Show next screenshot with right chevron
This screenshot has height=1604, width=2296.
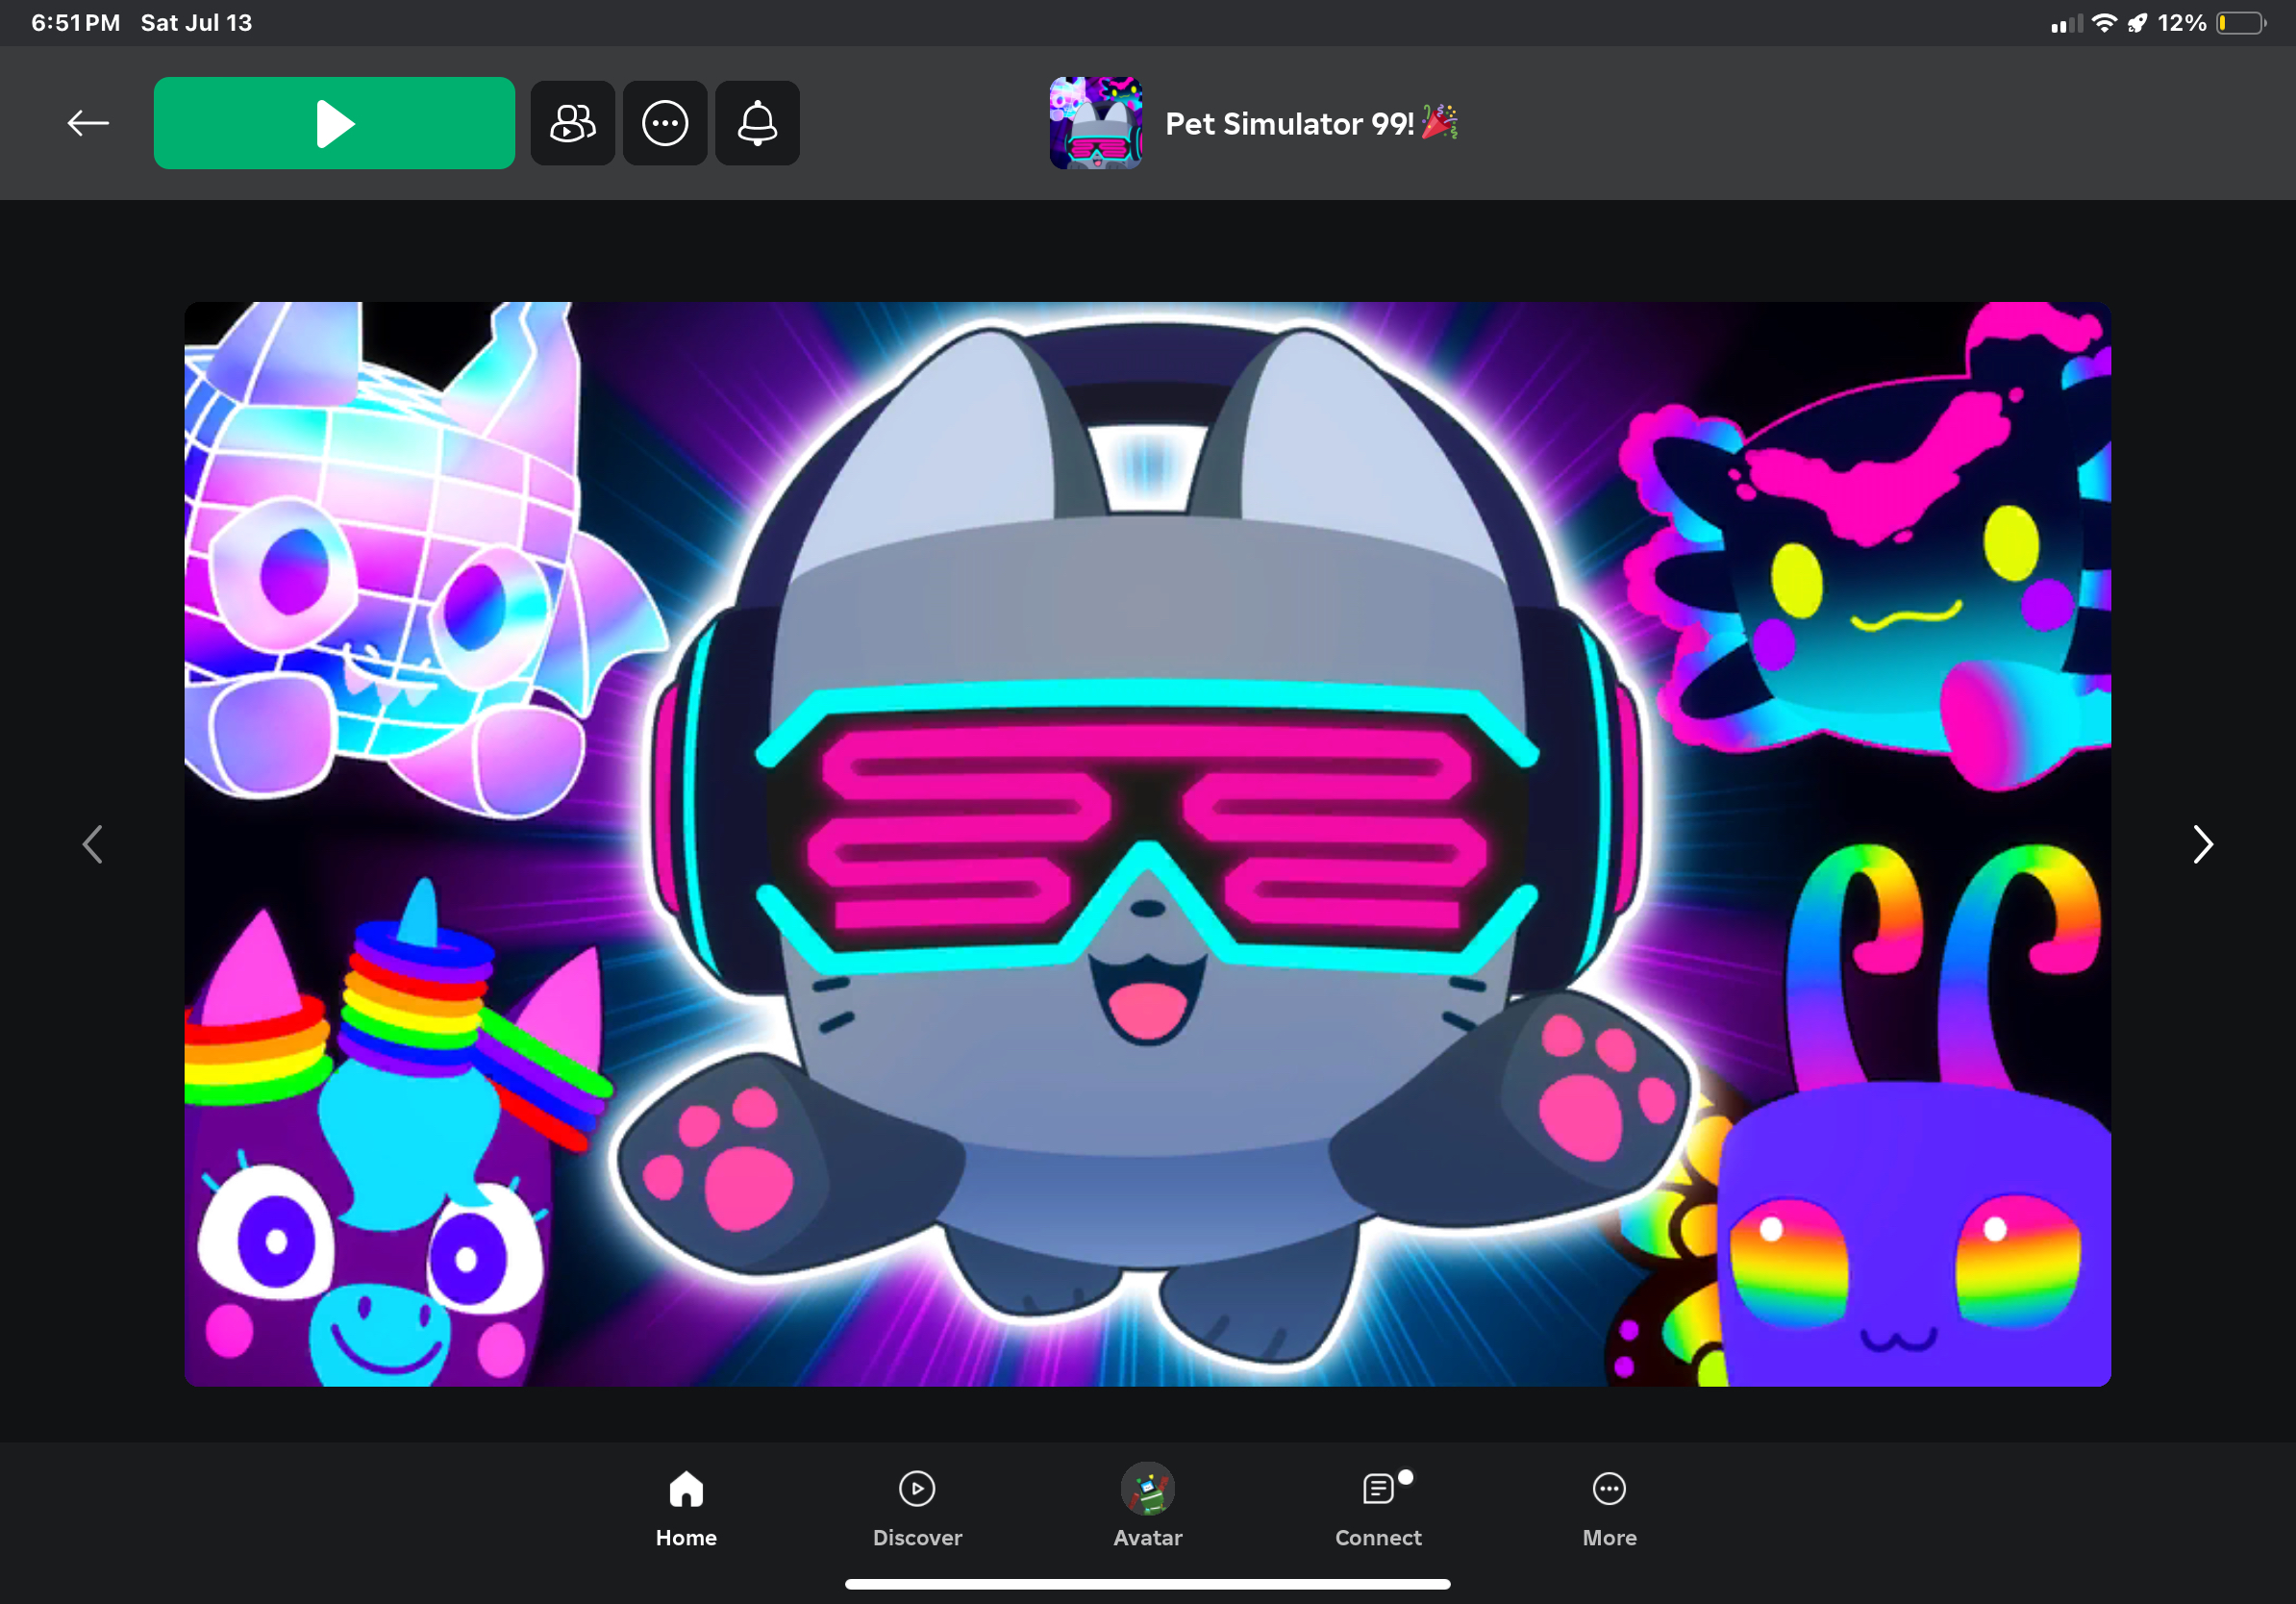pos(2202,844)
